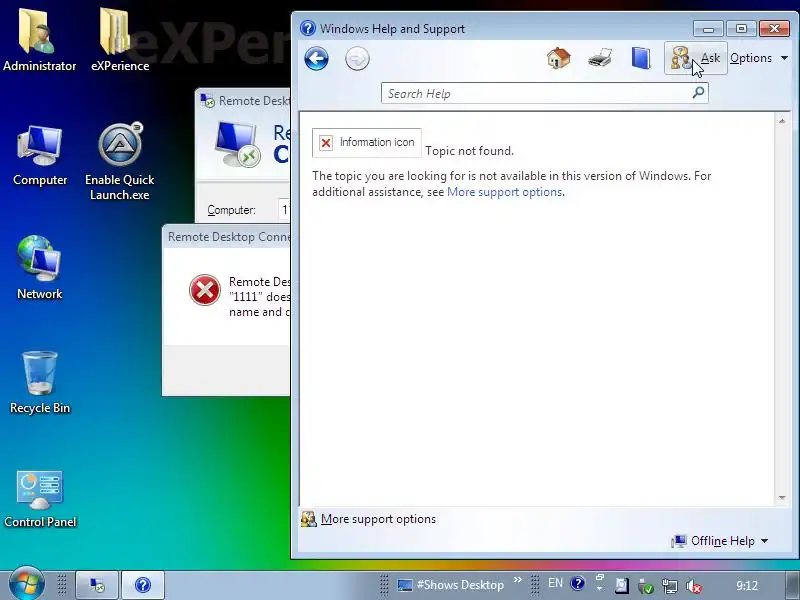The image size is (800, 600).
Task: Click the search magnifier icon
Action: pyautogui.click(x=698, y=92)
